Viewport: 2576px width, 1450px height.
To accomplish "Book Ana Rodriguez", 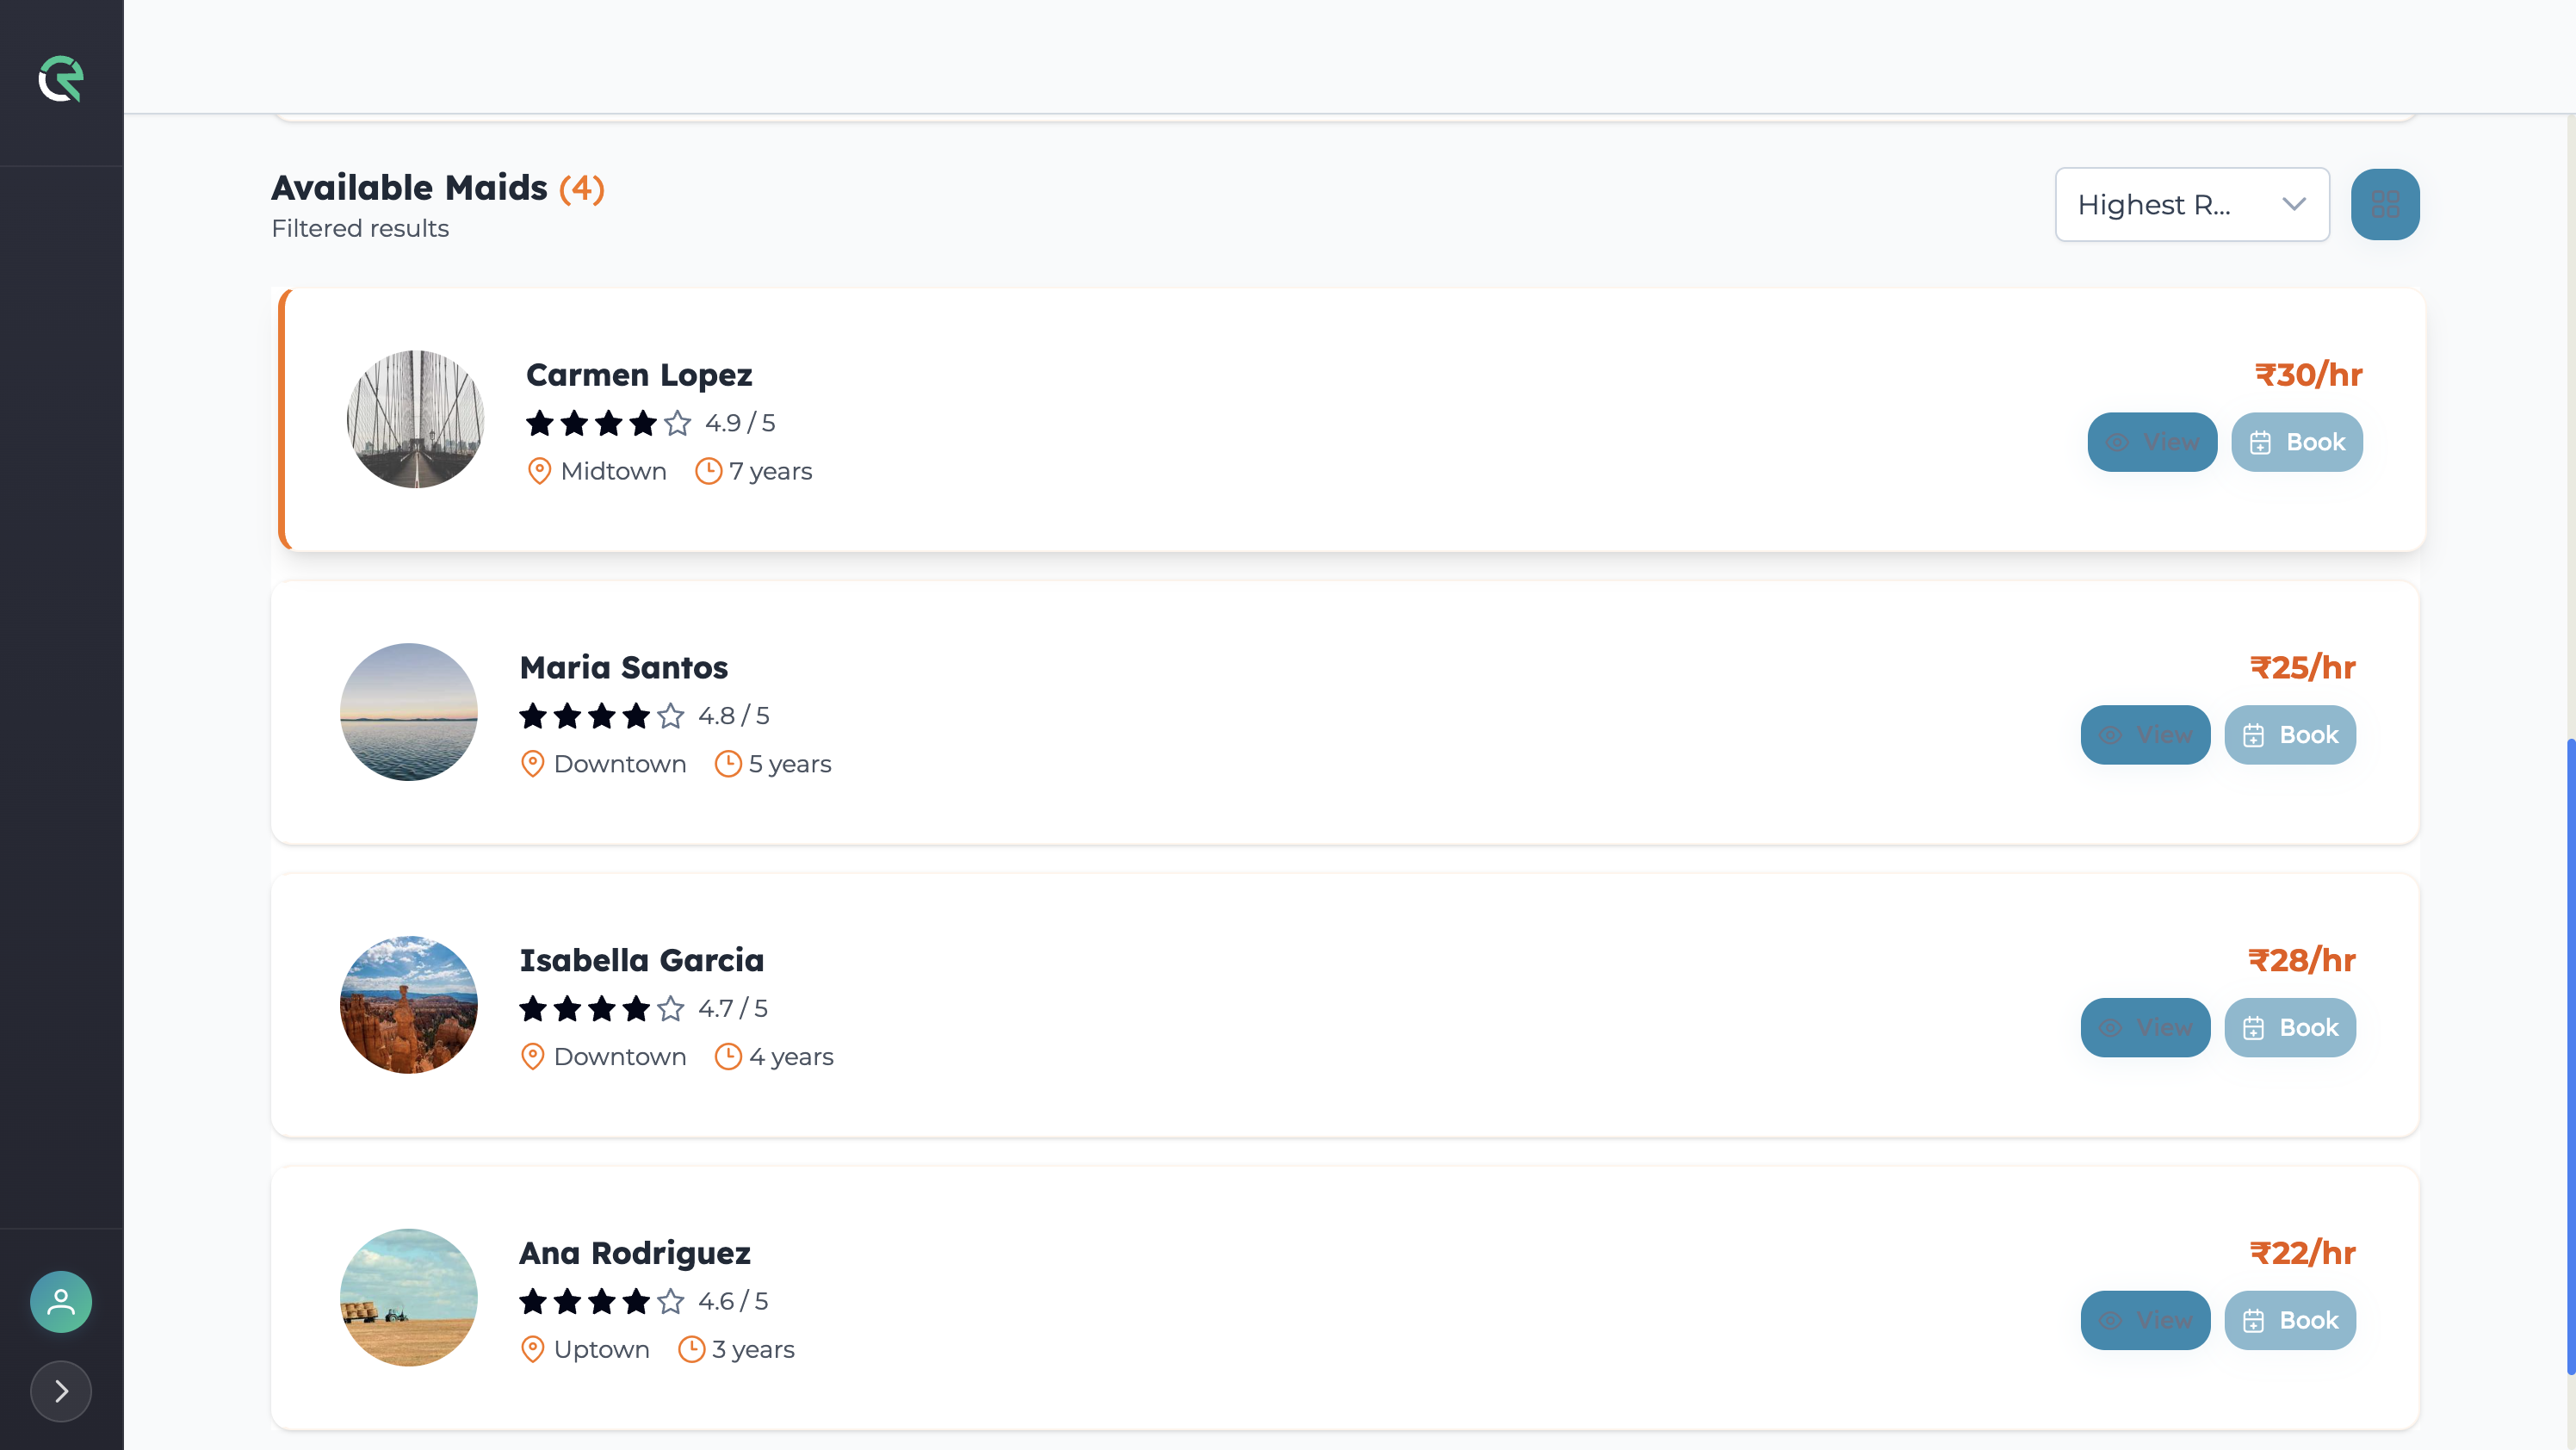I will pyautogui.click(x=2290, y=1320).
